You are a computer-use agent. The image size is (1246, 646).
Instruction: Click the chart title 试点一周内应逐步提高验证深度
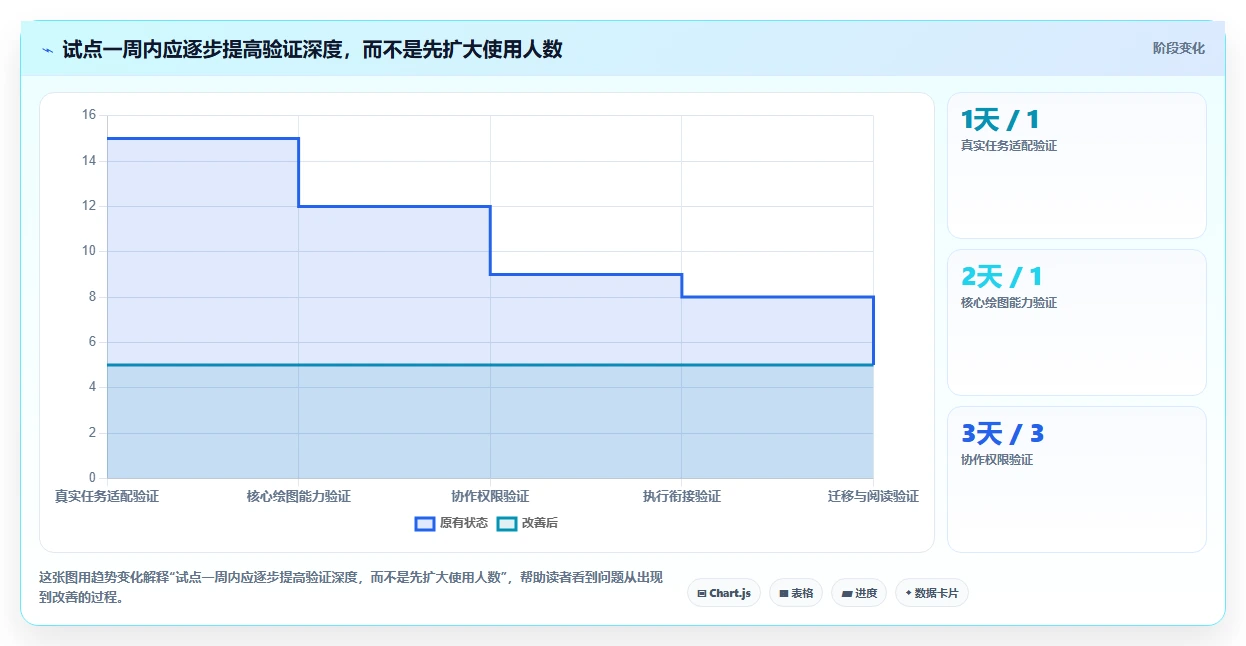tap(312, 49)
